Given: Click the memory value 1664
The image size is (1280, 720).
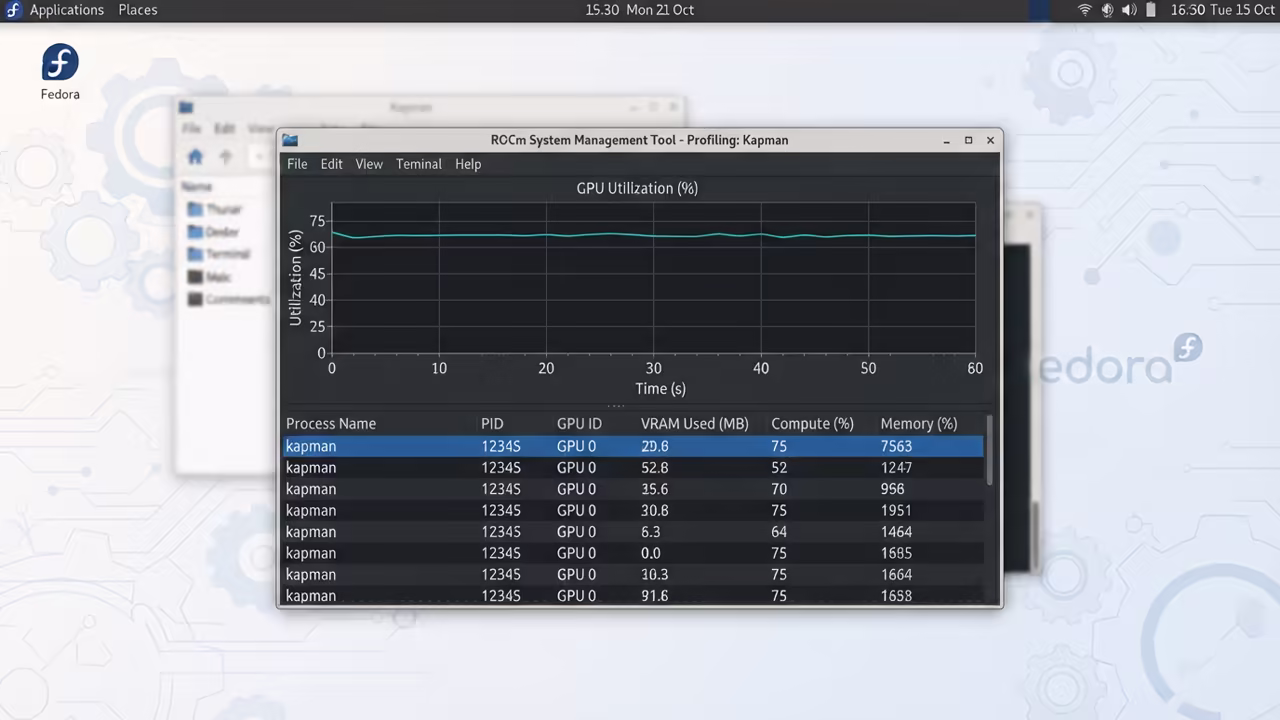Looking at the screenshot, I should [896, 575].
